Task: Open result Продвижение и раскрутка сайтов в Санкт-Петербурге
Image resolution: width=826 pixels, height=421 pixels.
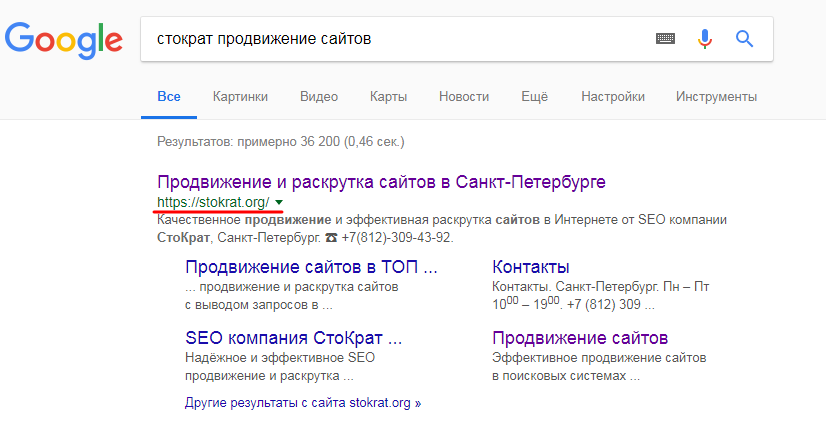Action: [381, 182]
